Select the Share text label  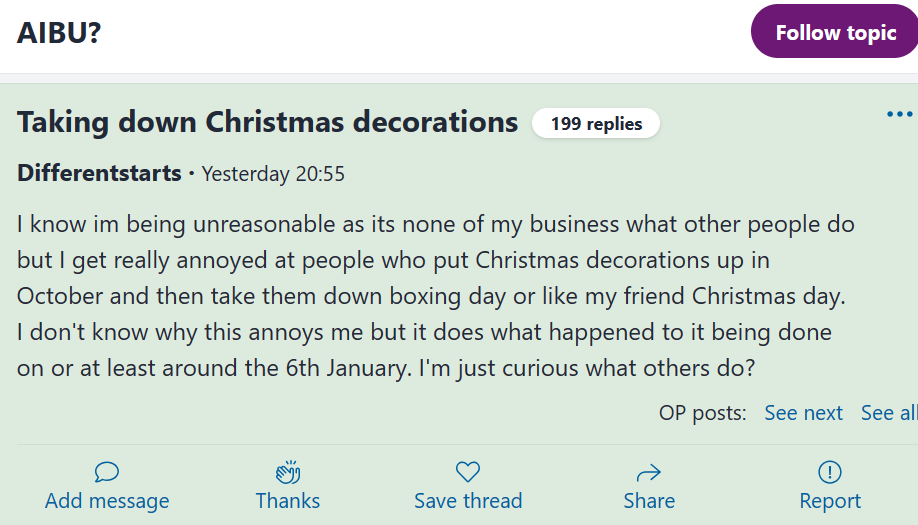tap(649, 501)
